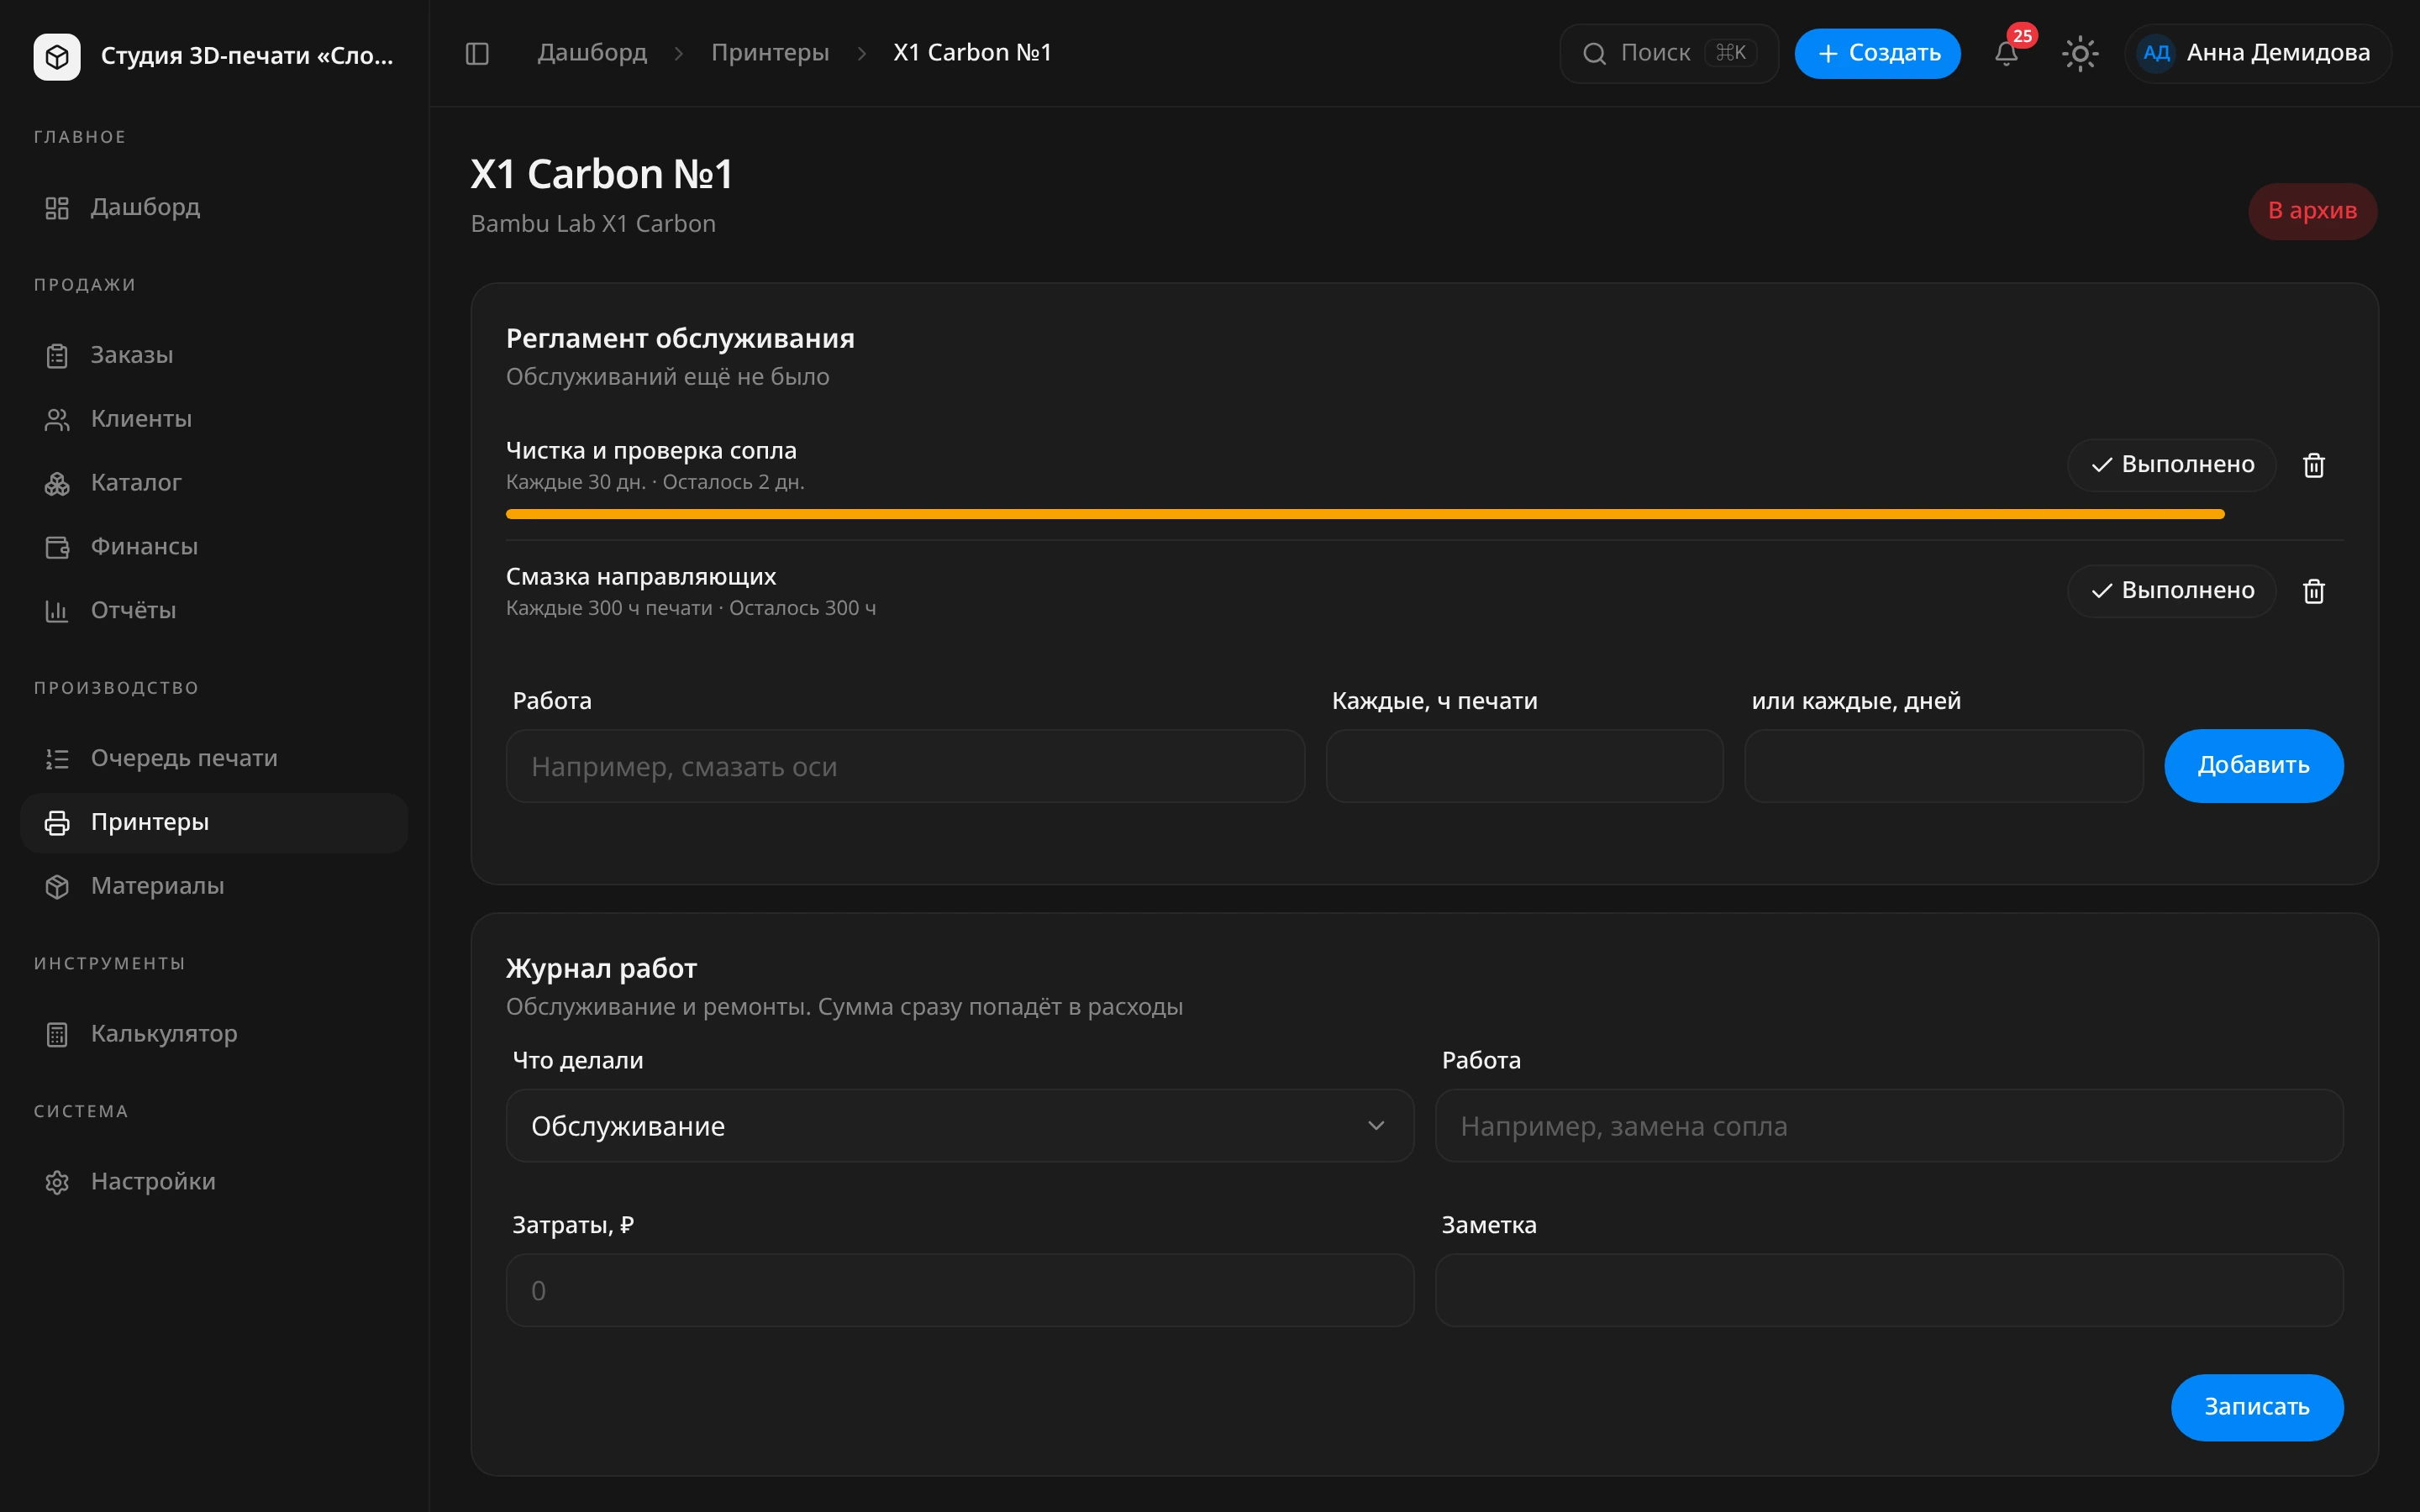
Task: Select X1 Carbon №1 breadcrumb item
Action: click(x=972, y=53)
